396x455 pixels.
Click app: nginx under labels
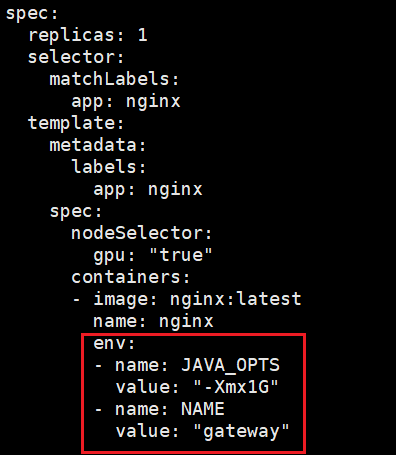pos(148,189)
